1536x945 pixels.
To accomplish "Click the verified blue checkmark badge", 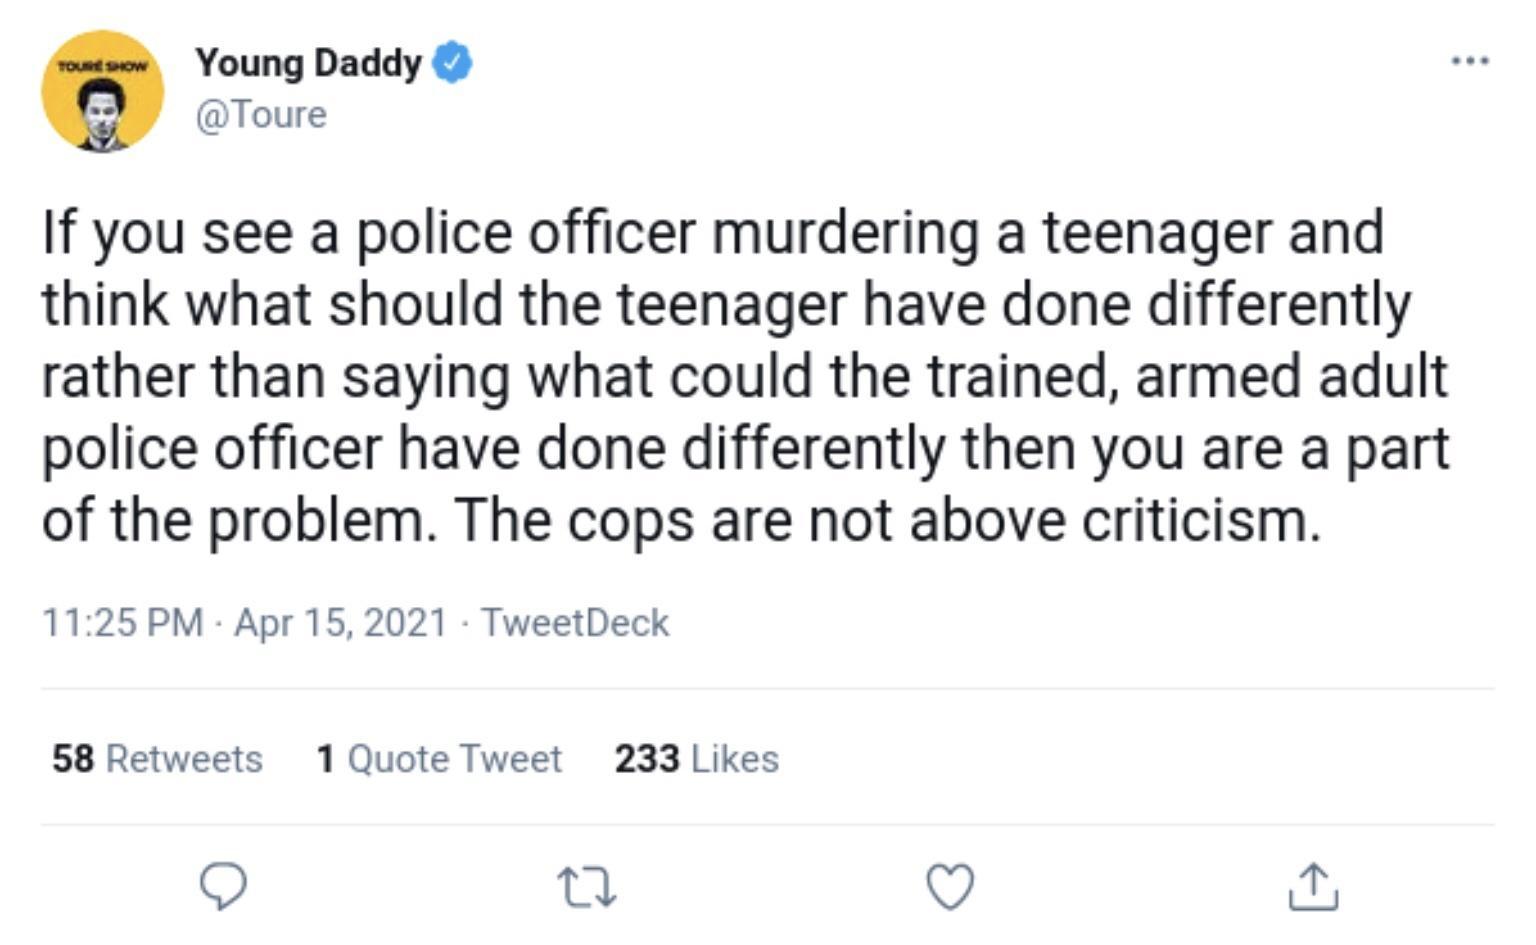I will (x=450, y=61).
